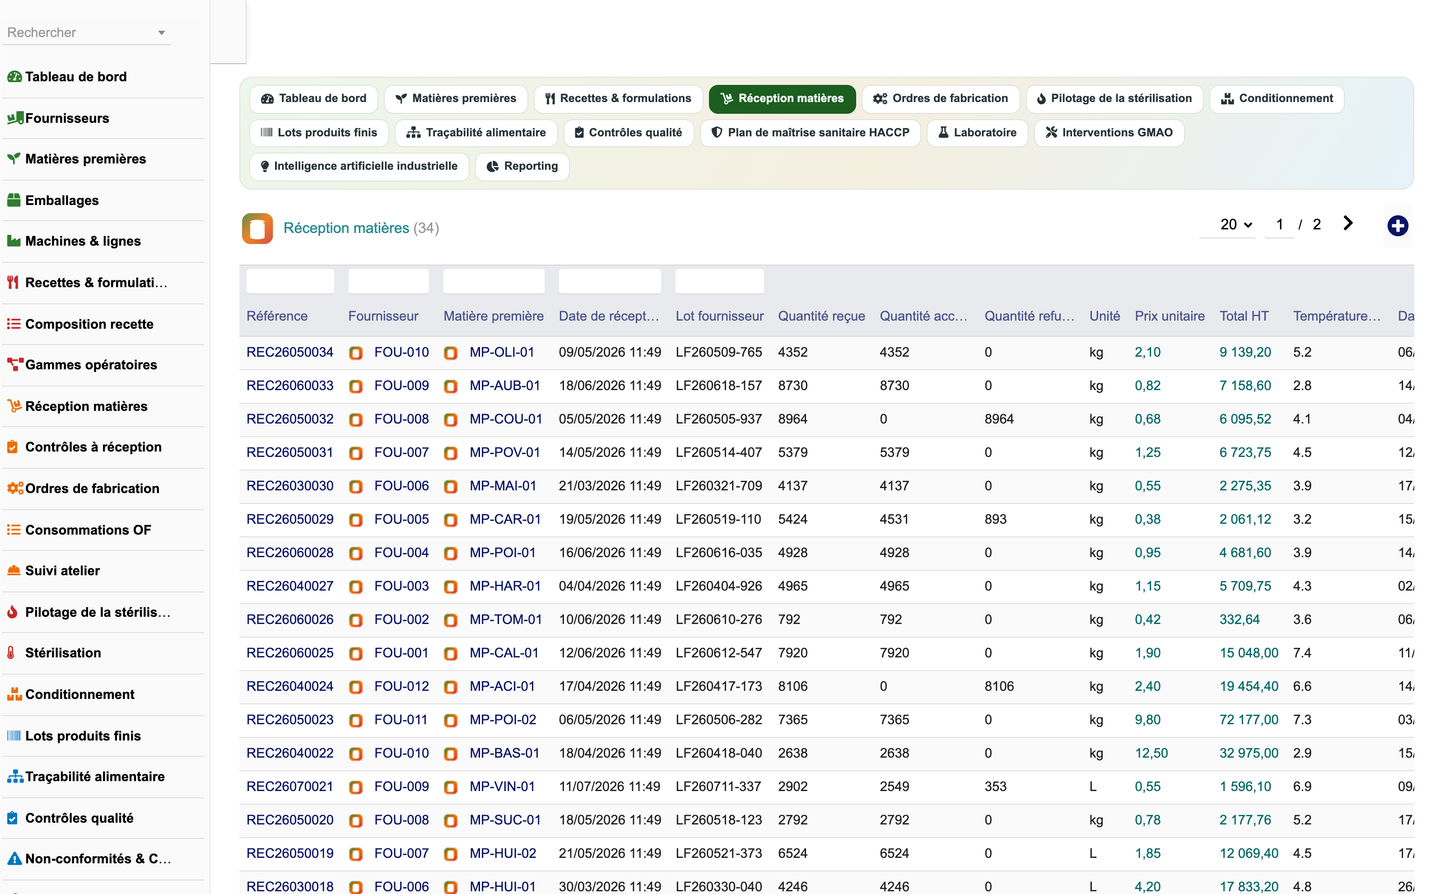Open reception REC26060033
The width and height of the screenshot is (1445, 894).
[x=290, y=386]
